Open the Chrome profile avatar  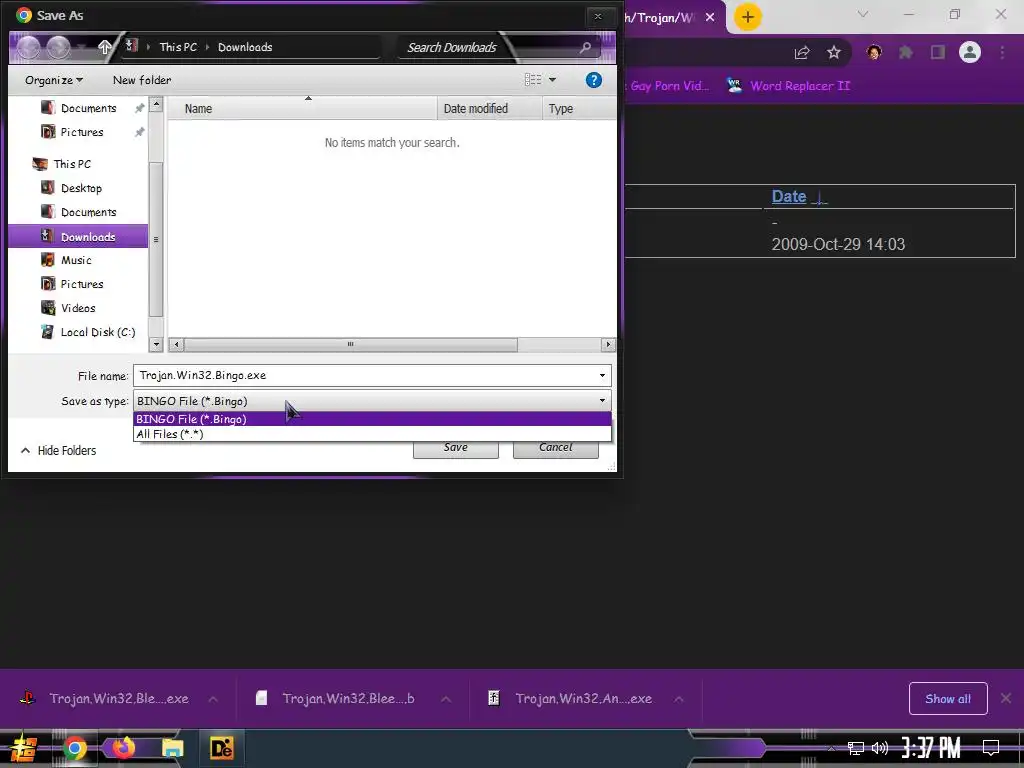pyautogui.click(x=970, y=52)
